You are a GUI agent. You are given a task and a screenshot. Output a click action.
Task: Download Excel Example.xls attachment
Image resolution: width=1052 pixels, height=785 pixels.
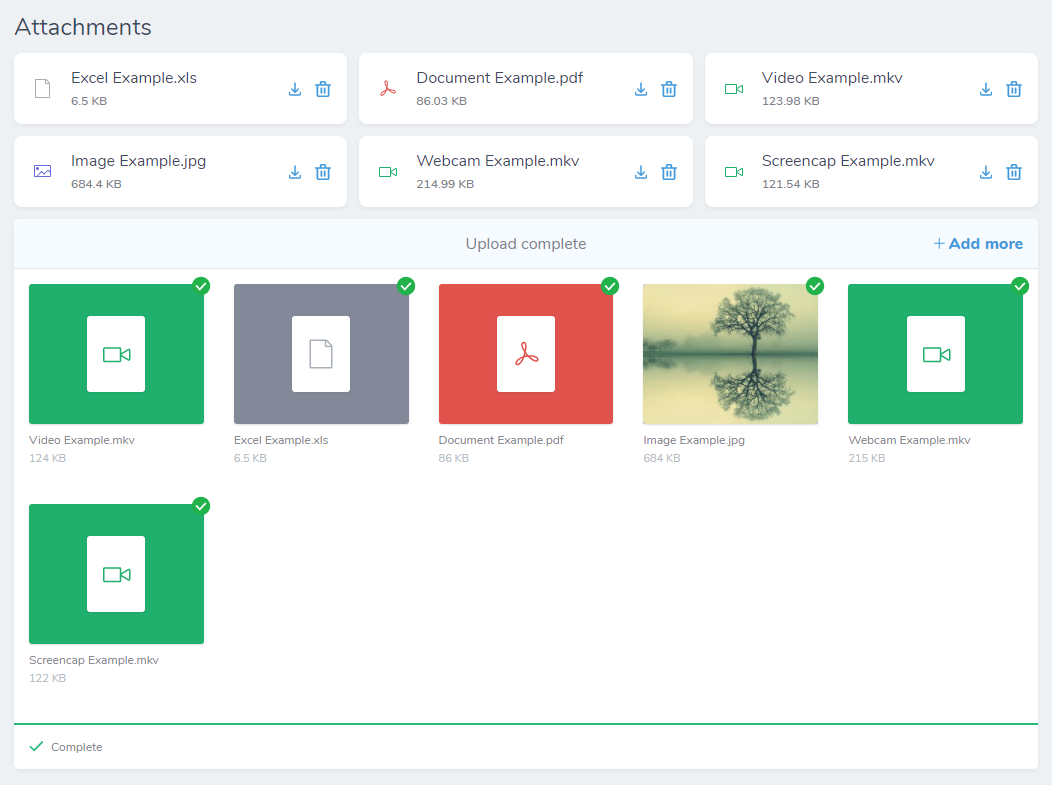pos(295,89)
